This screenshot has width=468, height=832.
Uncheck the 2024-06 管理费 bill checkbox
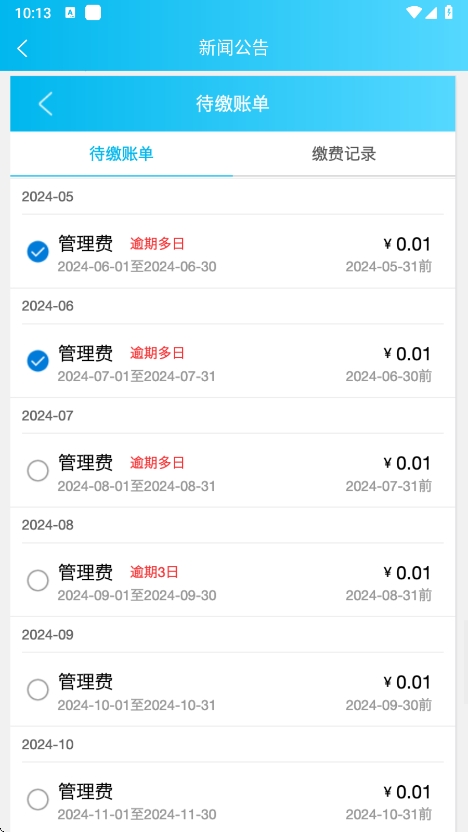38,361
